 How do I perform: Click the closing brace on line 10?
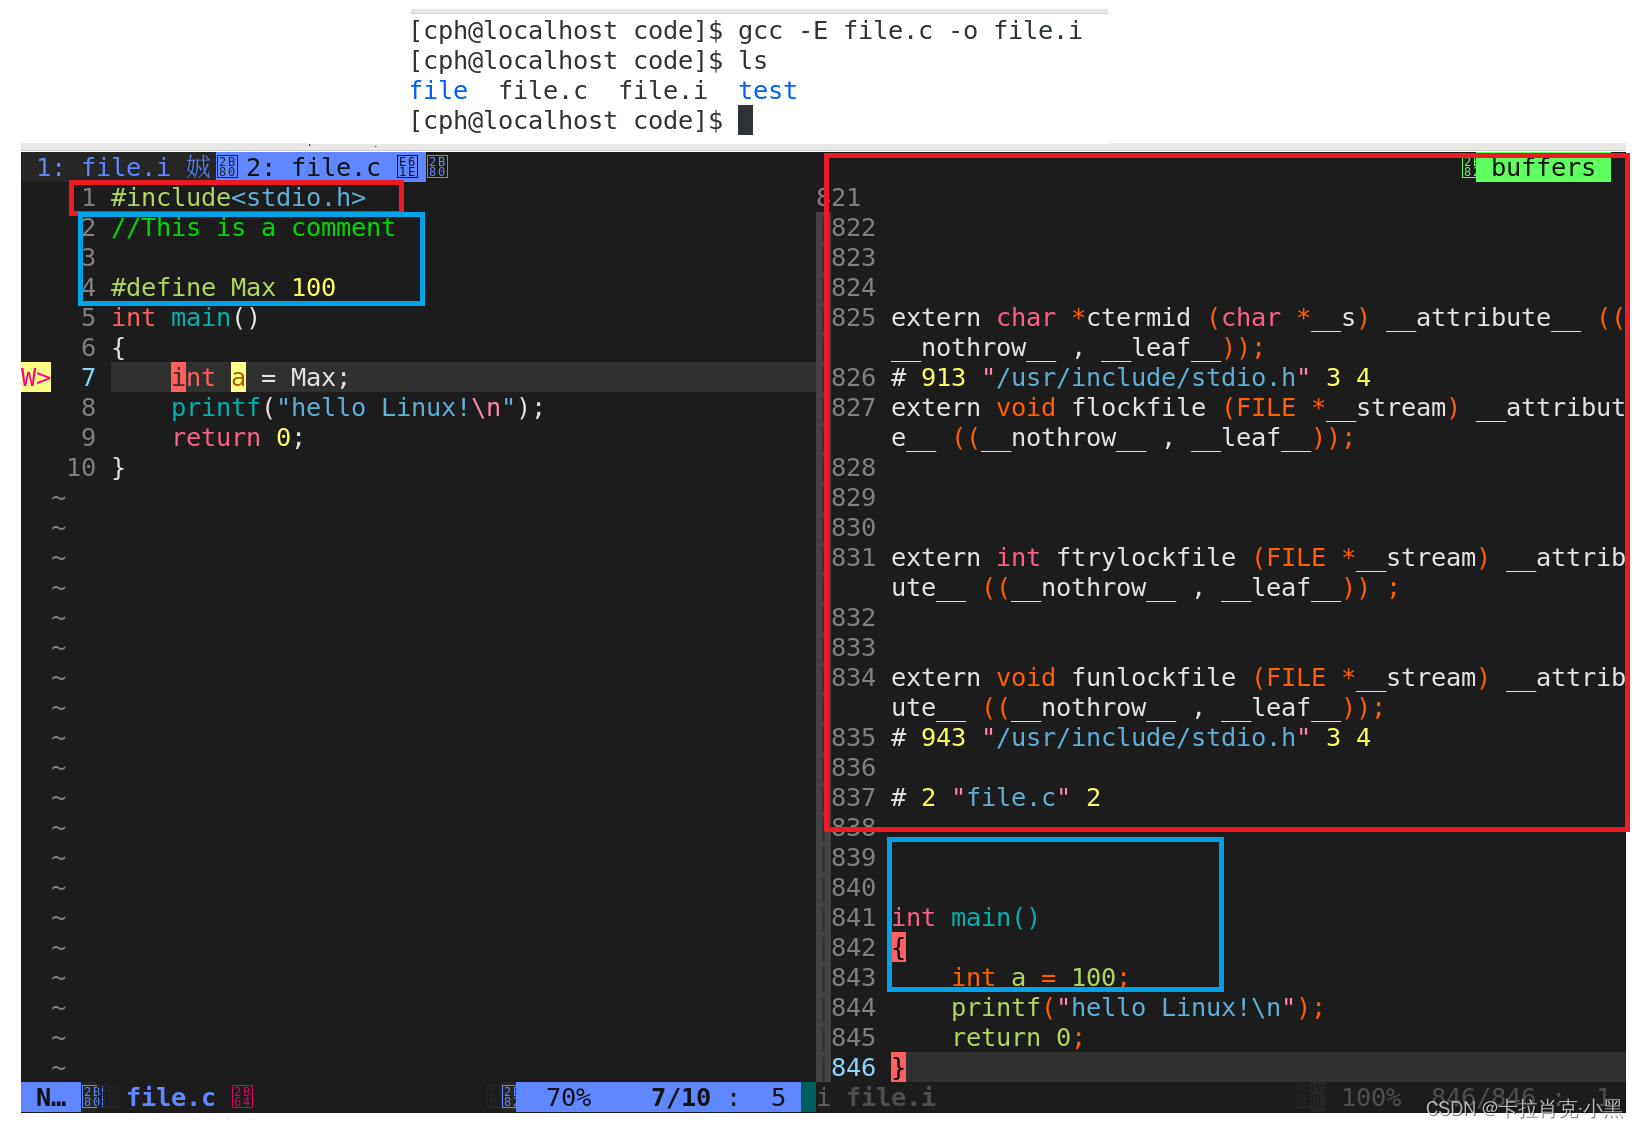(x=118, y=468)
